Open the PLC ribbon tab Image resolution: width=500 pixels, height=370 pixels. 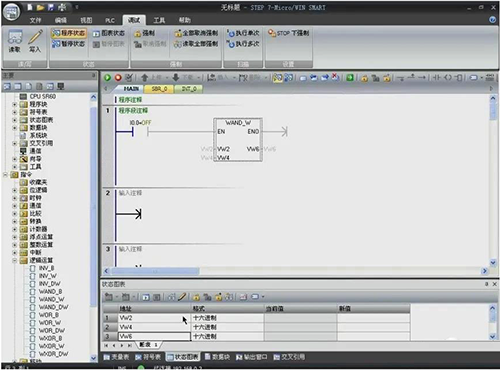click(x=110, y=20)
